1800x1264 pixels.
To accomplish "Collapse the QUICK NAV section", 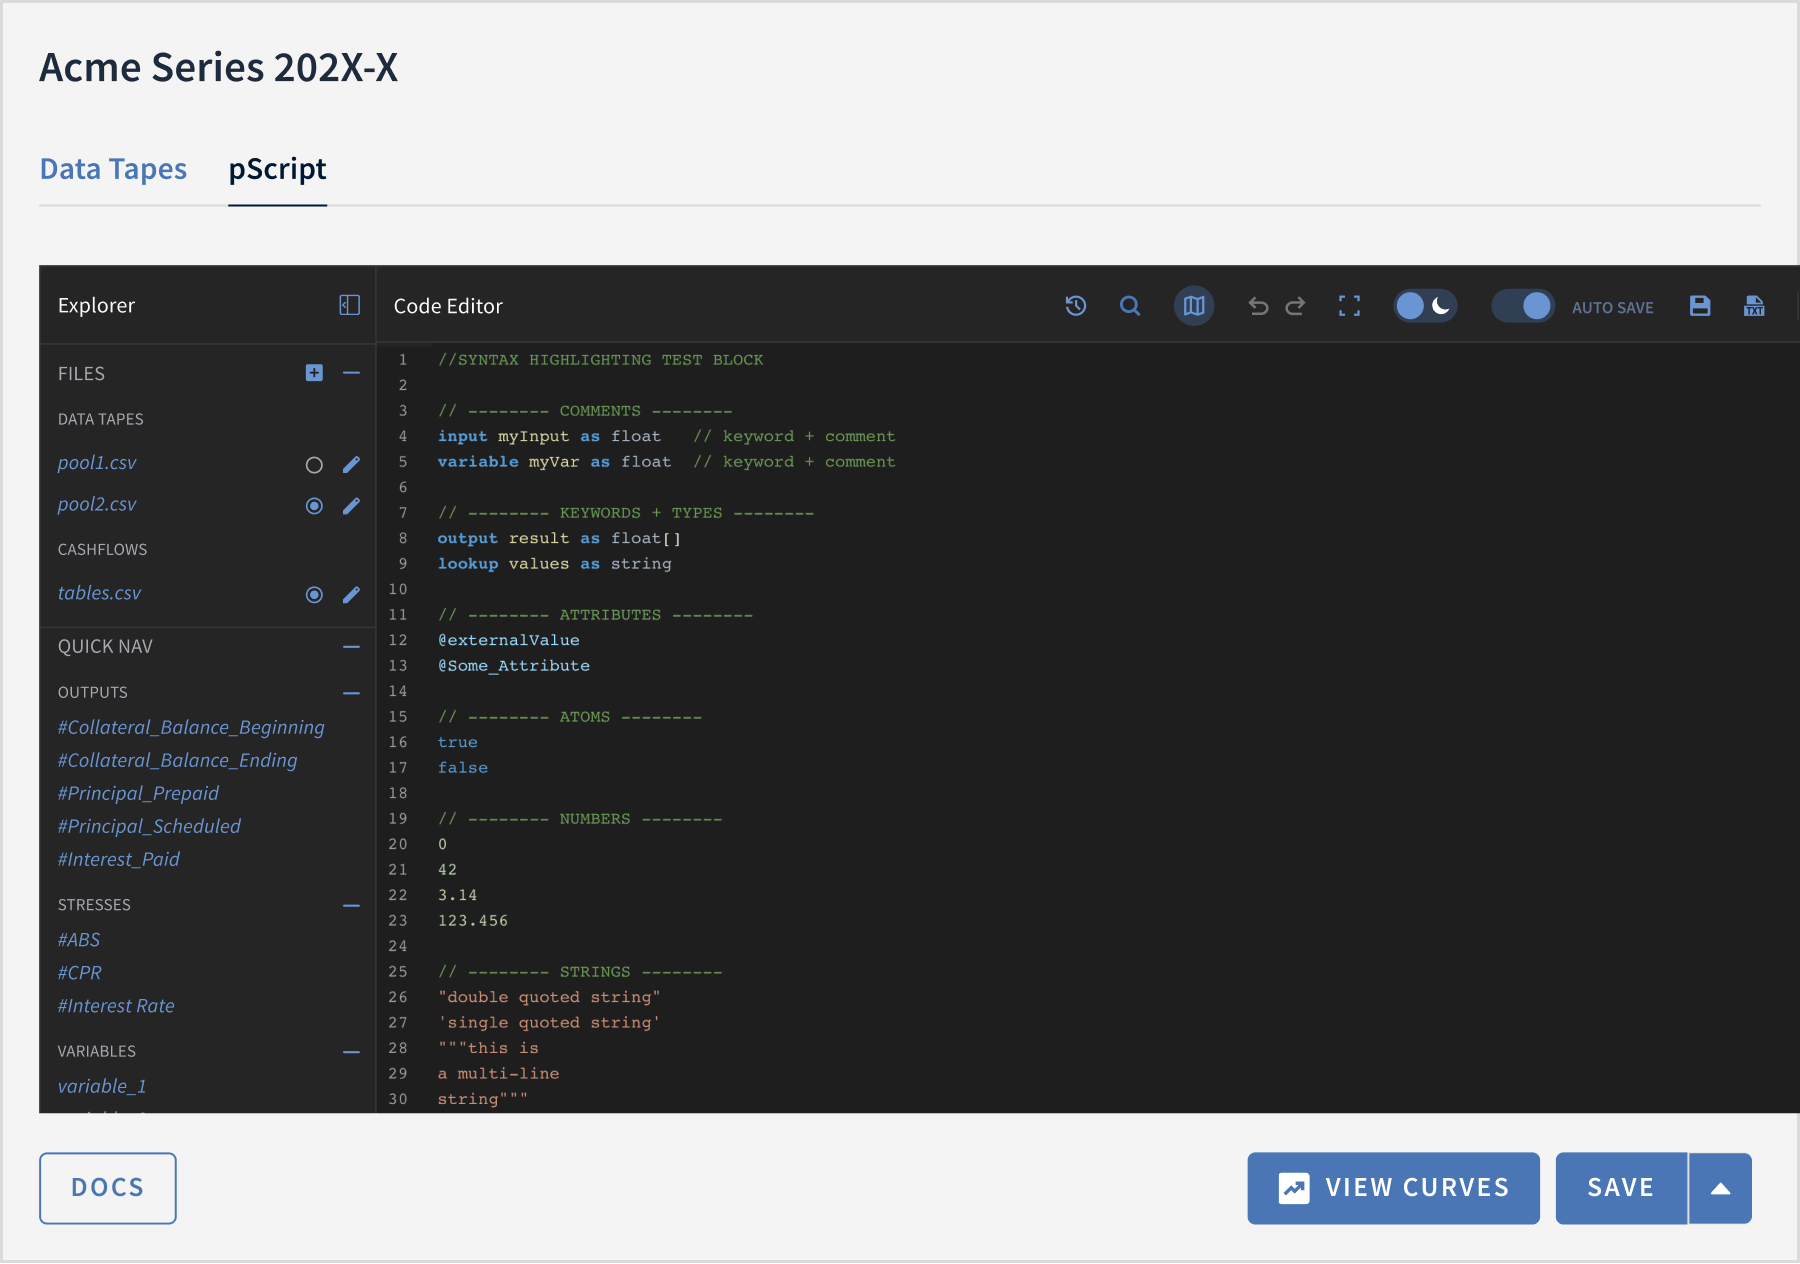I will pos(351,647).
